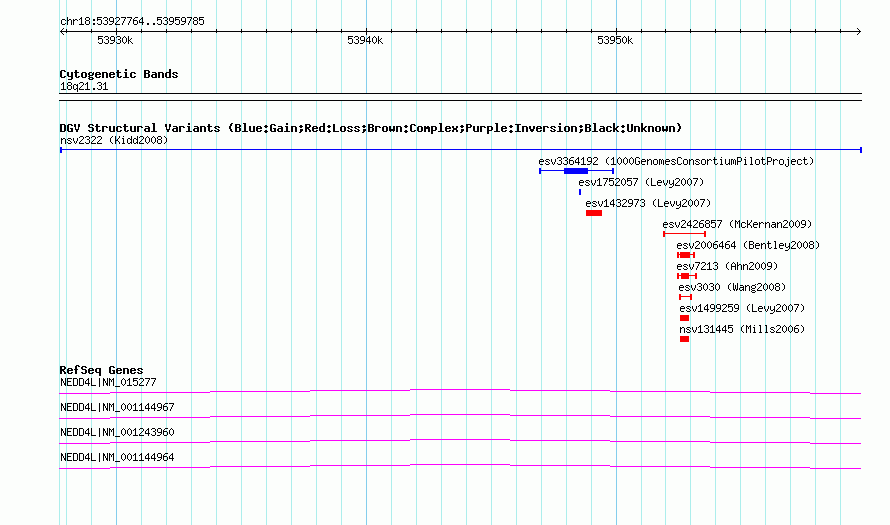The height and width of the screenshot is (525, 890).
Task: Click the esv1752057 small blue marker
Action: pyautogui.click(x=580, y=192)
